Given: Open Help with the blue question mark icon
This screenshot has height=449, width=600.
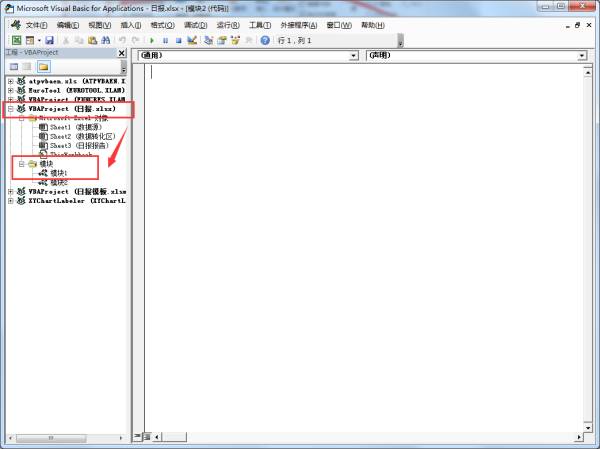Looking at the screenshot, I should 265,40.
